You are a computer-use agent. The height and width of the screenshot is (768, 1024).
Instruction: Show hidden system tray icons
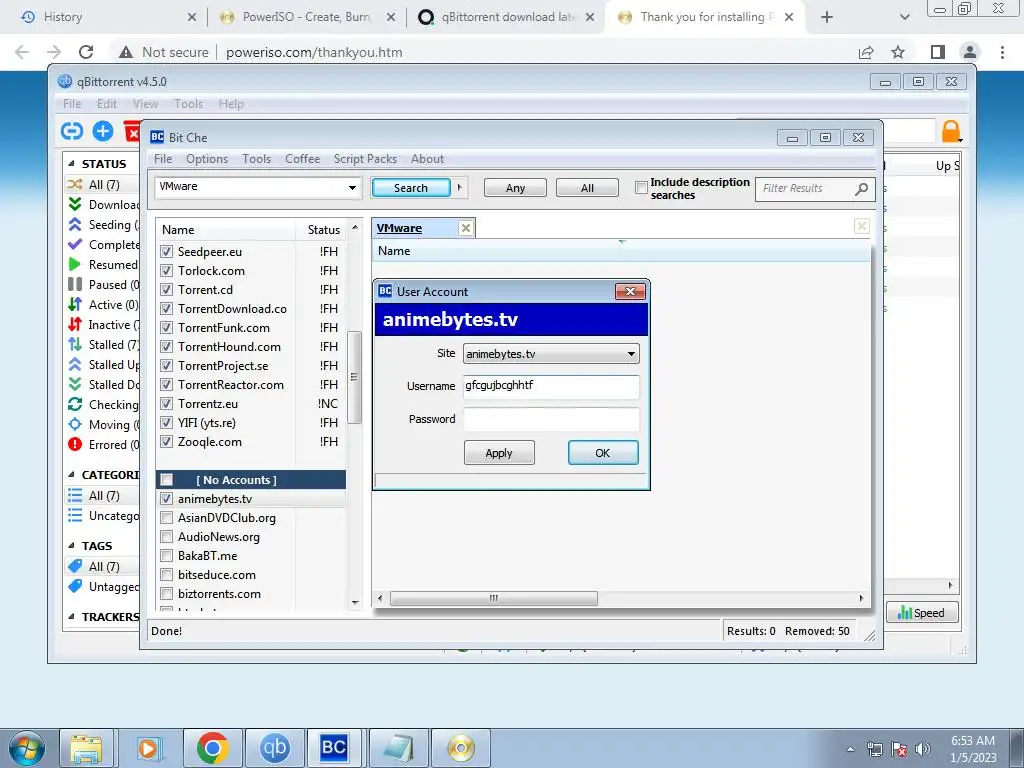tap(850, 749)
